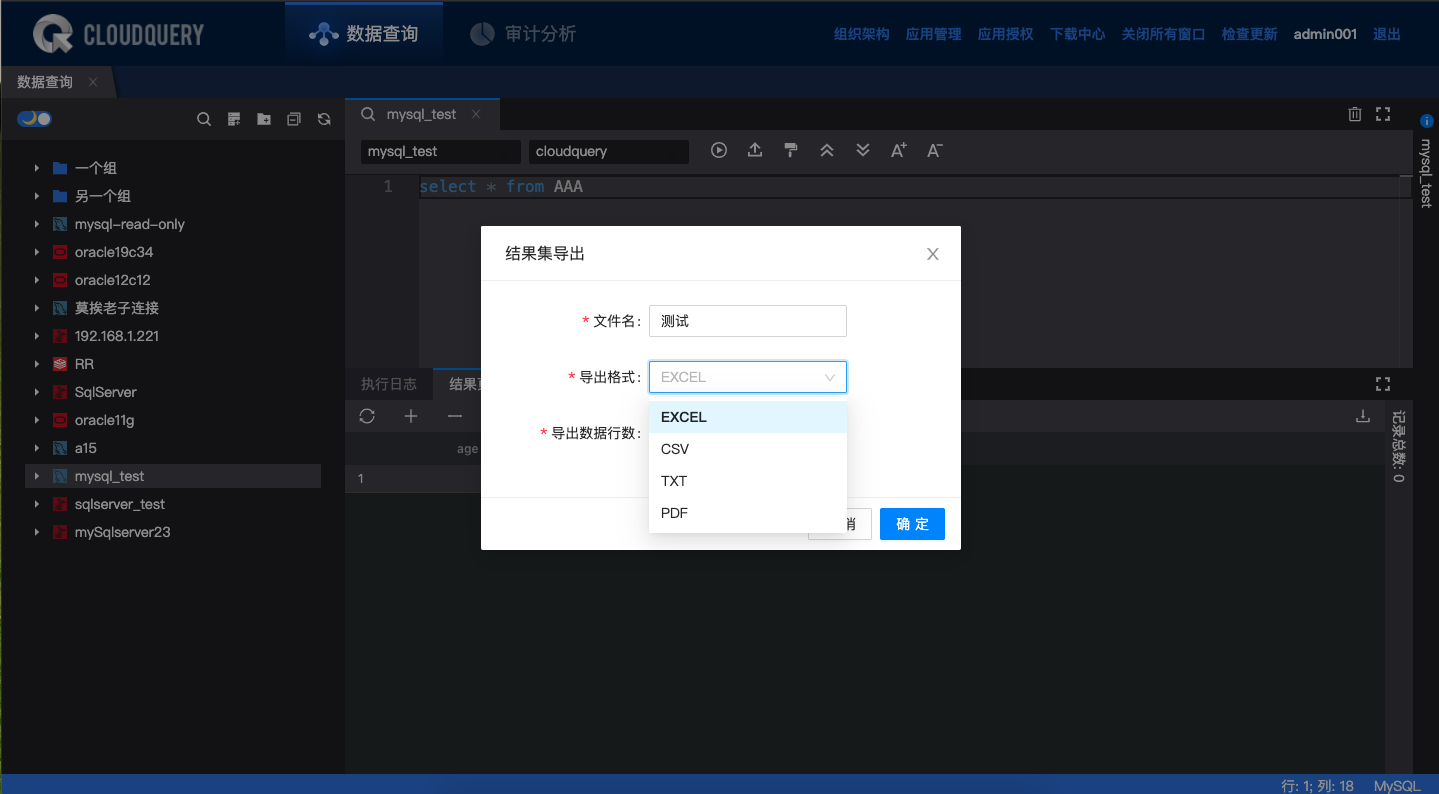Click 确定 to confirm export
Image resolution: width=1439 pixels, height=794 pixels.
(x=912, y=524)
